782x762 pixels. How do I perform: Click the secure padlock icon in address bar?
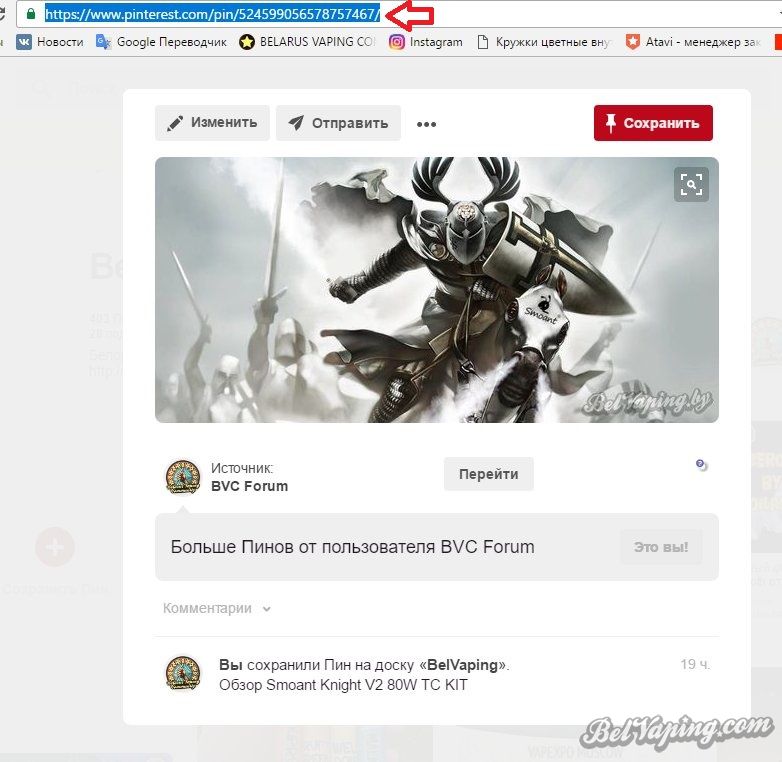point(31,14)
